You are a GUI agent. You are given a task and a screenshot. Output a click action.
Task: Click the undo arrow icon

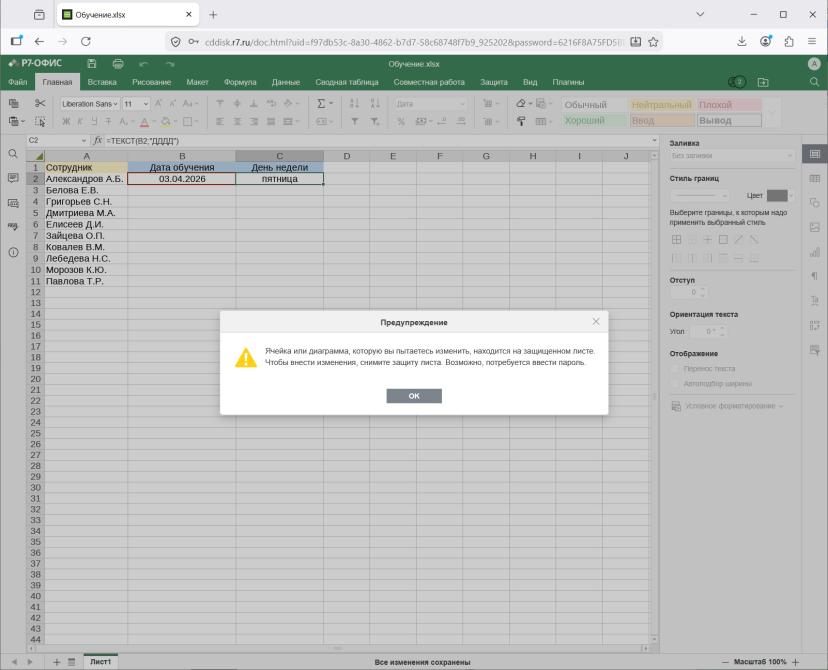coord(144,64)
